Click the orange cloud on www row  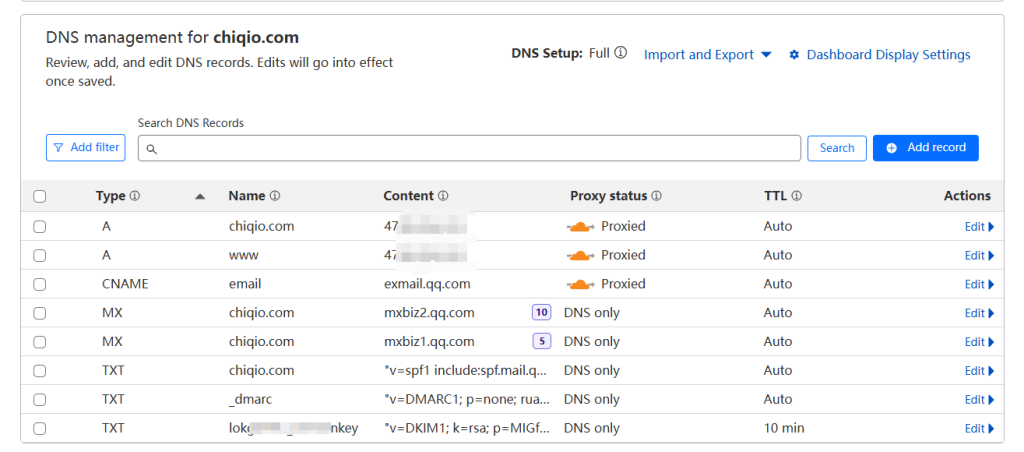click(580, 255)
